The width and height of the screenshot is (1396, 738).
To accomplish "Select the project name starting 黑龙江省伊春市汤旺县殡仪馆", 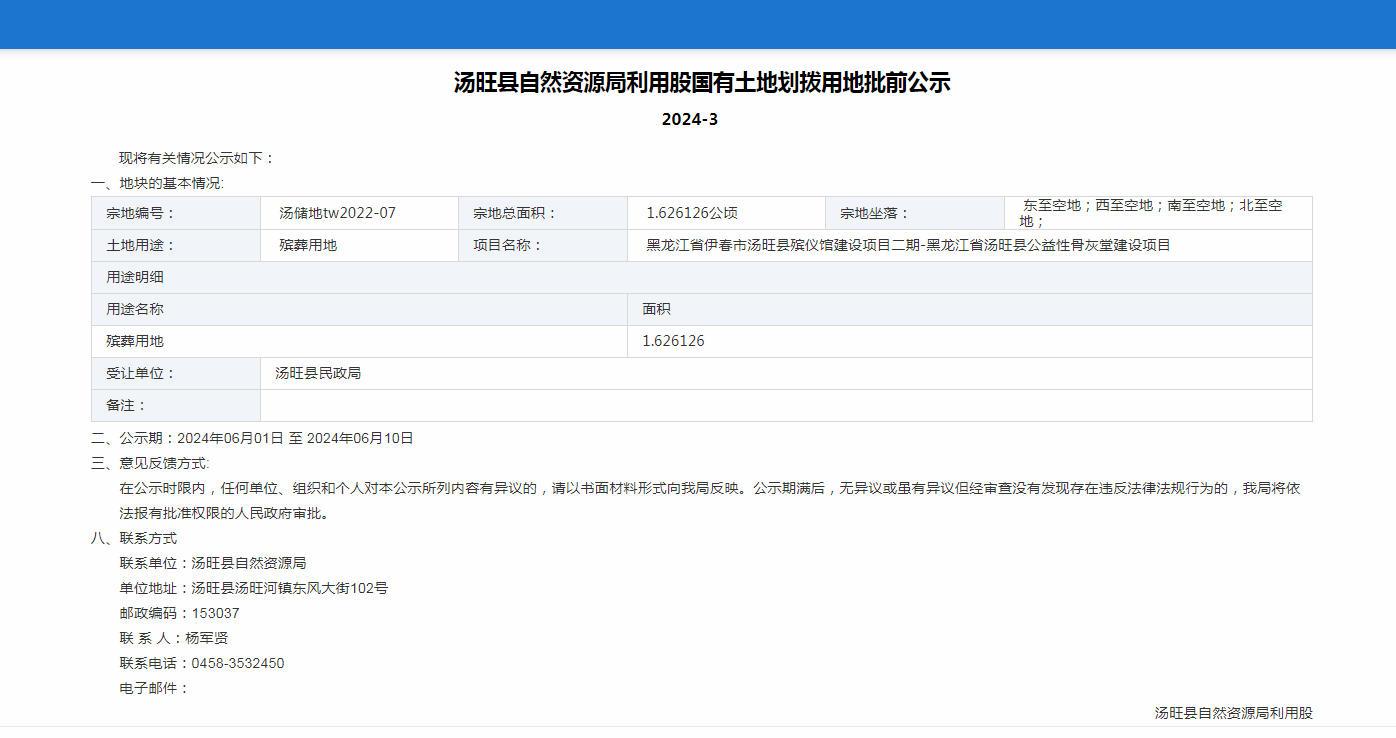I will point(908,245).
